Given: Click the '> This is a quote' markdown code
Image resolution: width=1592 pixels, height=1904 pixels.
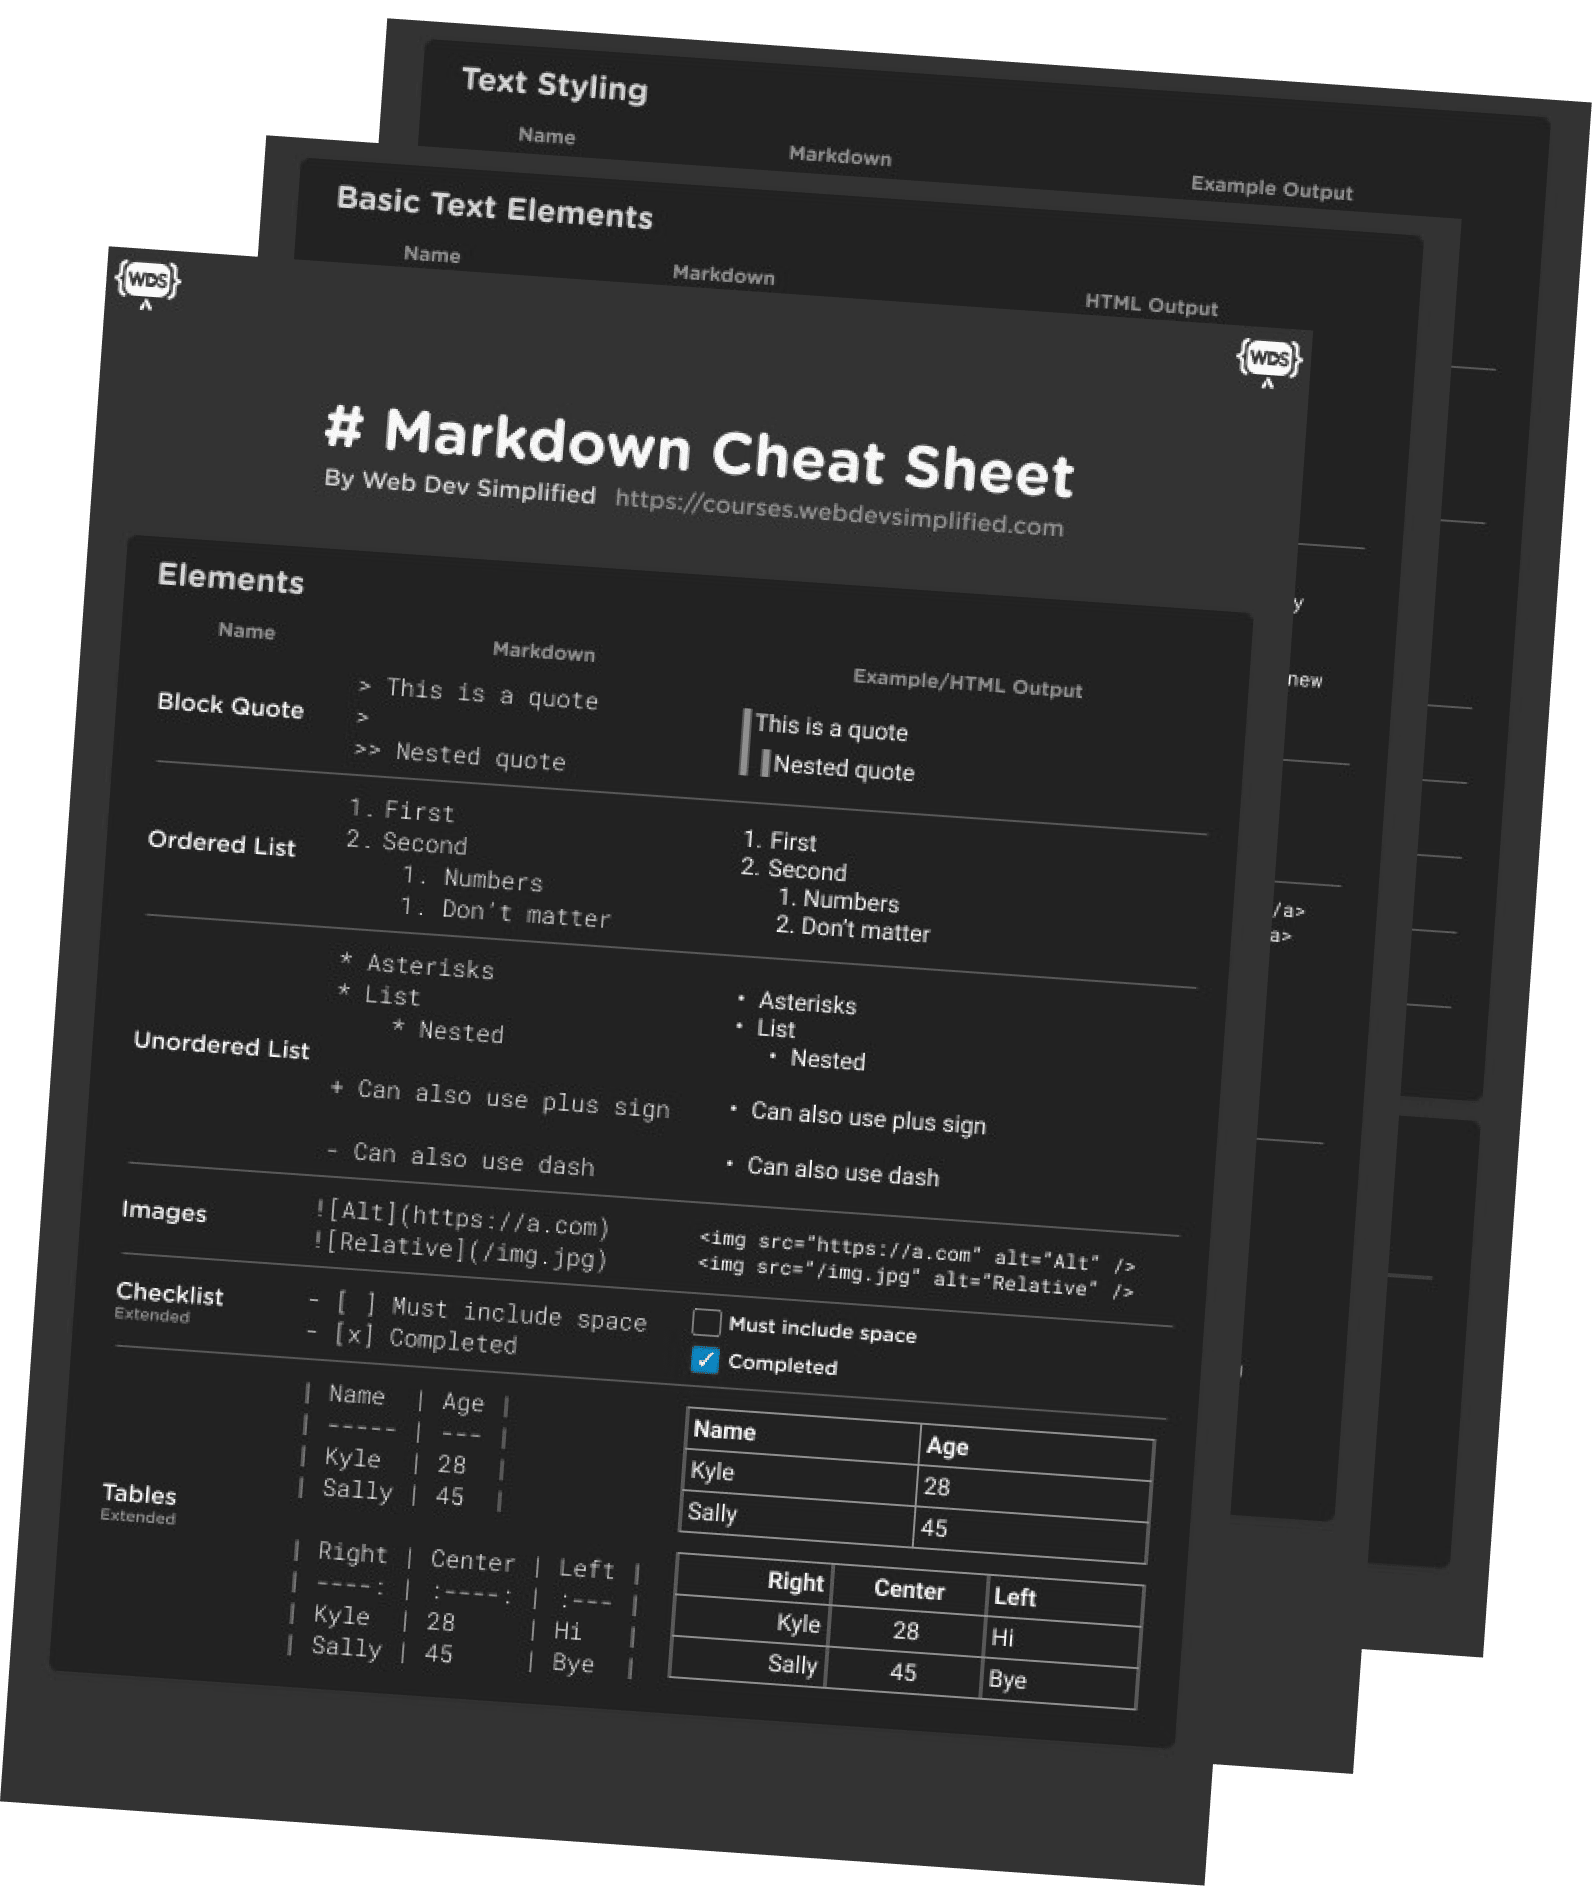Looking at the screenshot, I should [x=478, y=693].
